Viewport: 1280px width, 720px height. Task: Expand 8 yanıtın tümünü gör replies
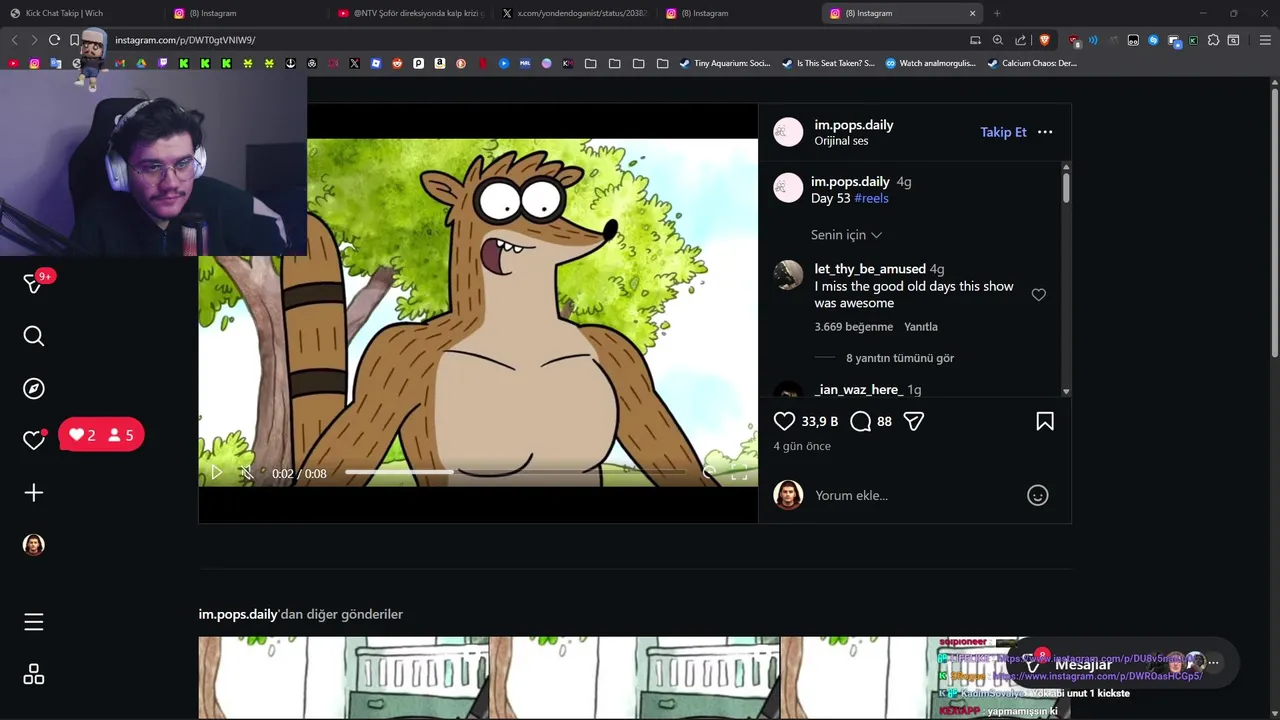900,358
